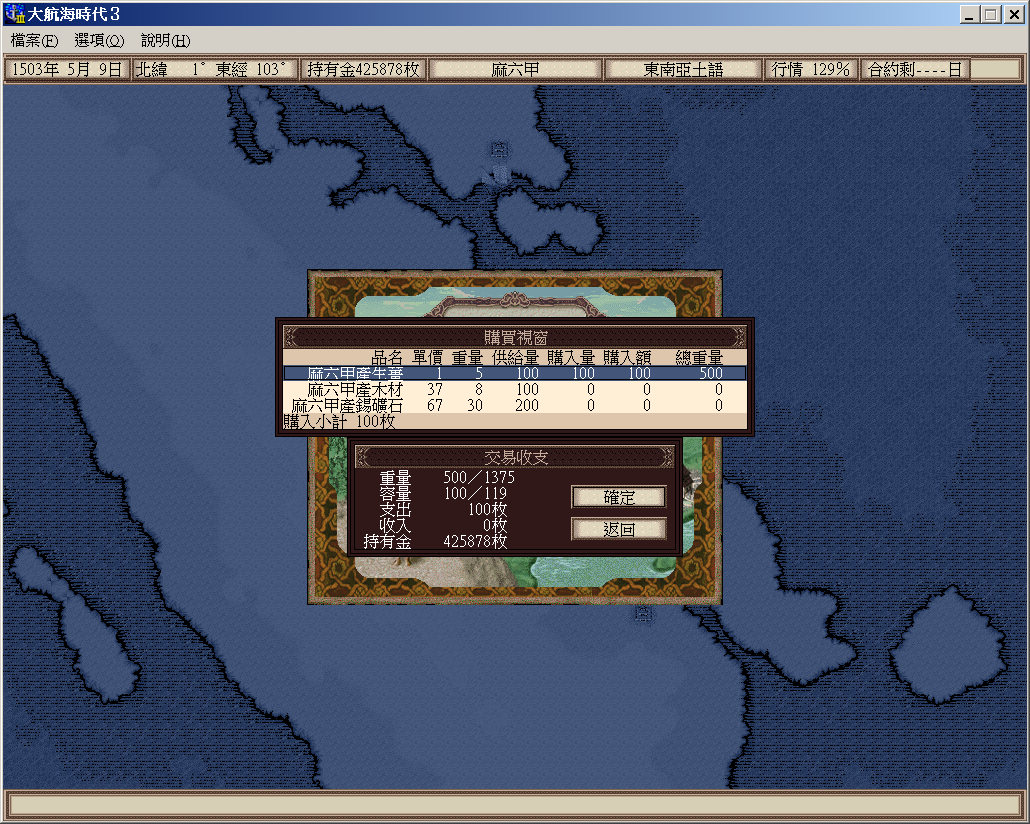
Task: Maximize the game window
Action: 990,15
